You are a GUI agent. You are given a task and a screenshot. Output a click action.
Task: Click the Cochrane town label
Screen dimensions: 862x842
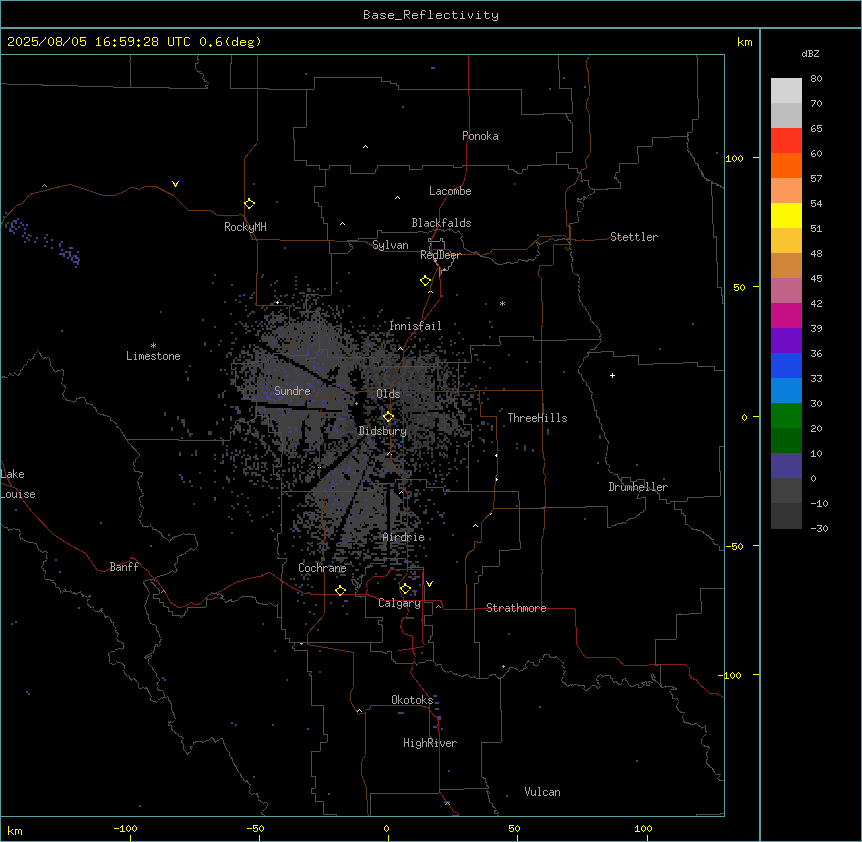pos(322,568)
